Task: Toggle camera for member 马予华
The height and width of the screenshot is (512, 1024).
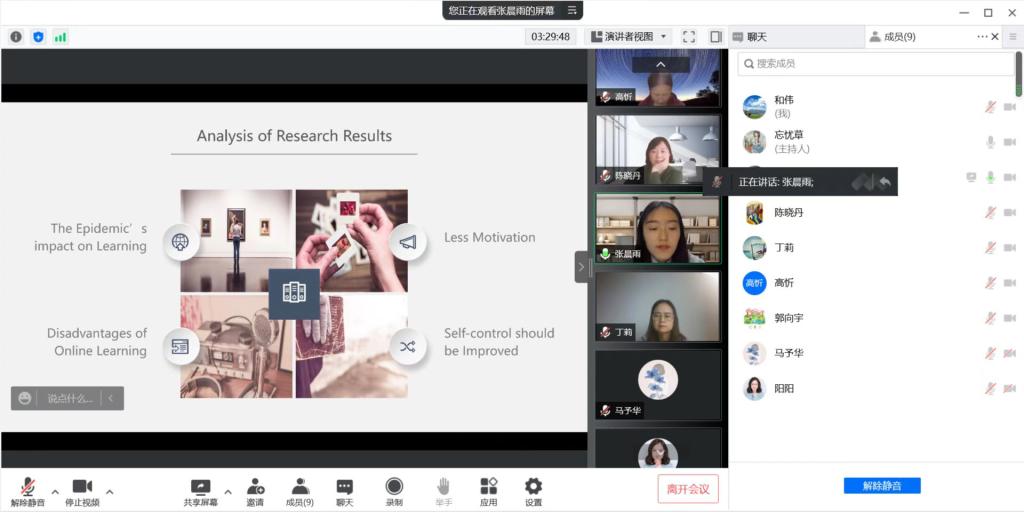Action: click(1010, 353)
